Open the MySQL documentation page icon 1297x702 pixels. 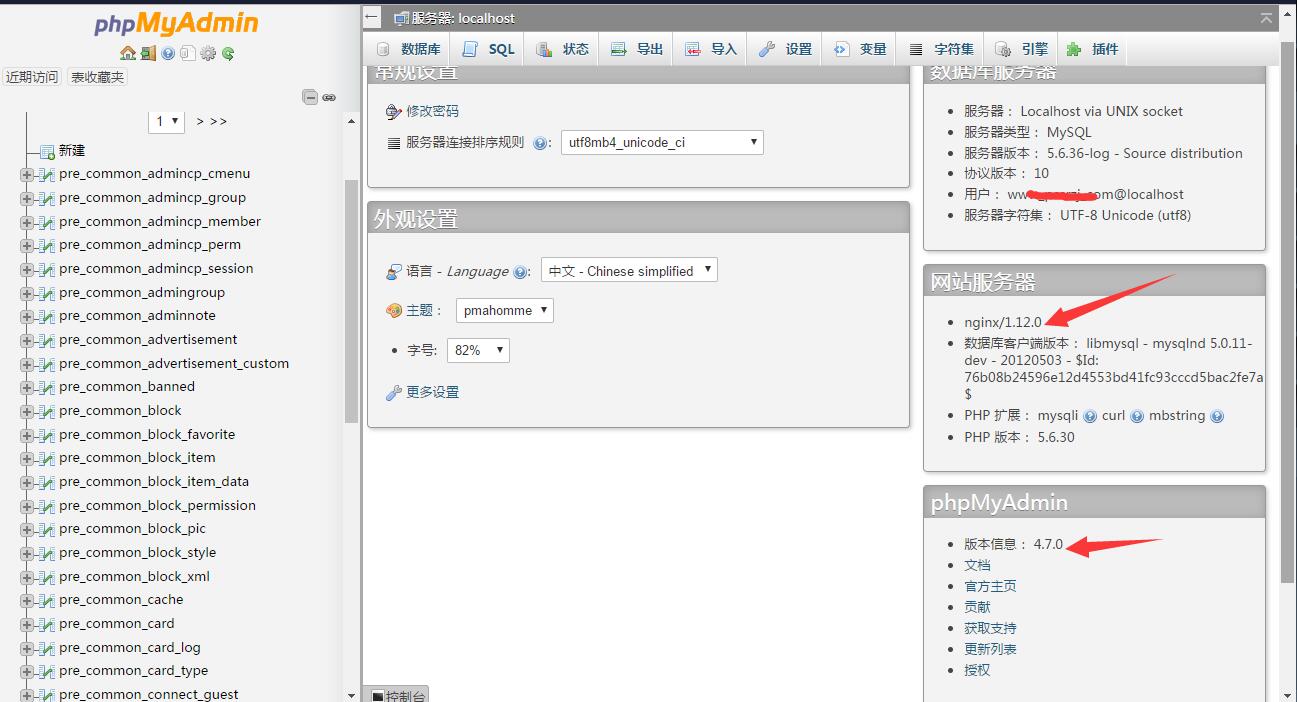tap(188, 54)
